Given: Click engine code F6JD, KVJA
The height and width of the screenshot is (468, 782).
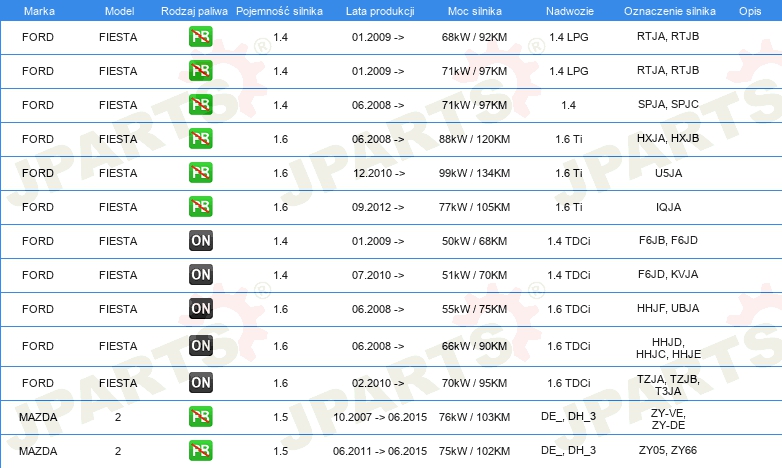Looking at the screenshot, I should pyautogui.click(x=668, y=274).
